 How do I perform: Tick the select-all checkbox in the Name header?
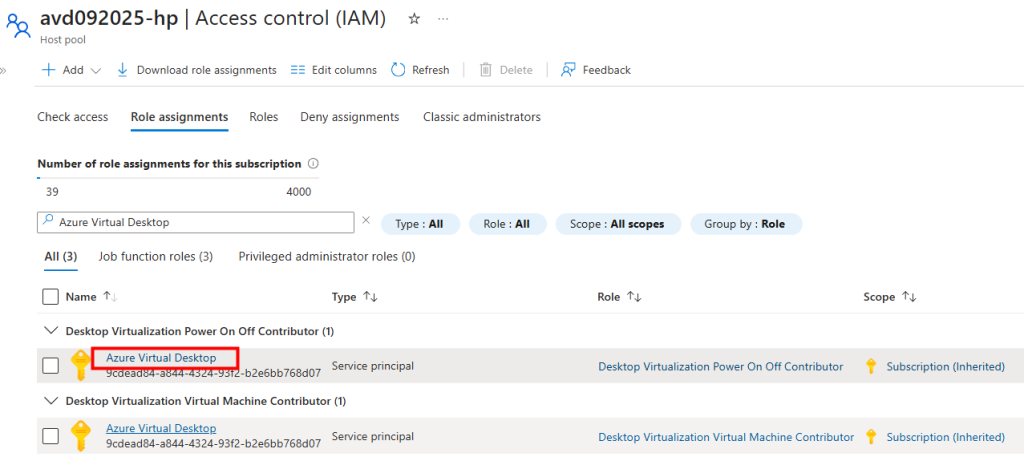tap(50, 296)
